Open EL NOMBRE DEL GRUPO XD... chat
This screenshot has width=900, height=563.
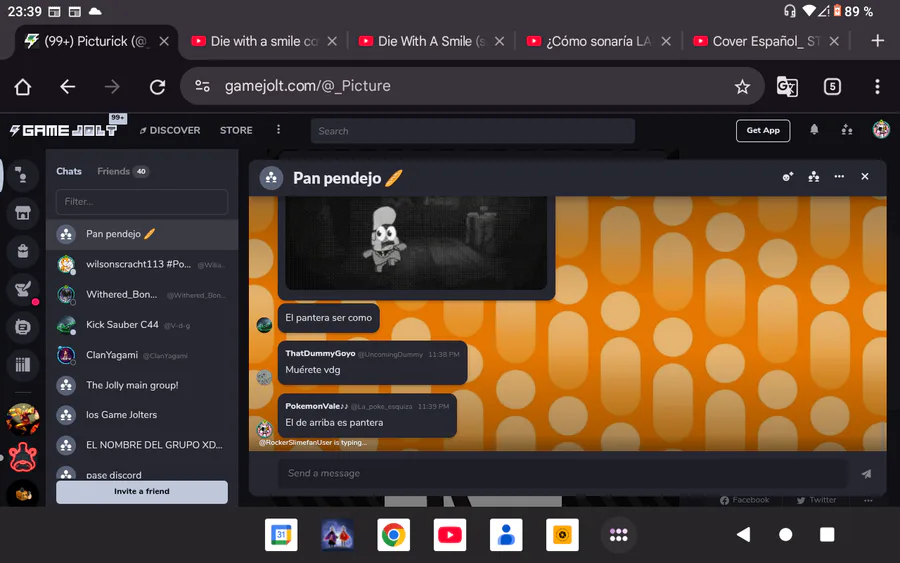tap(142, 445)
